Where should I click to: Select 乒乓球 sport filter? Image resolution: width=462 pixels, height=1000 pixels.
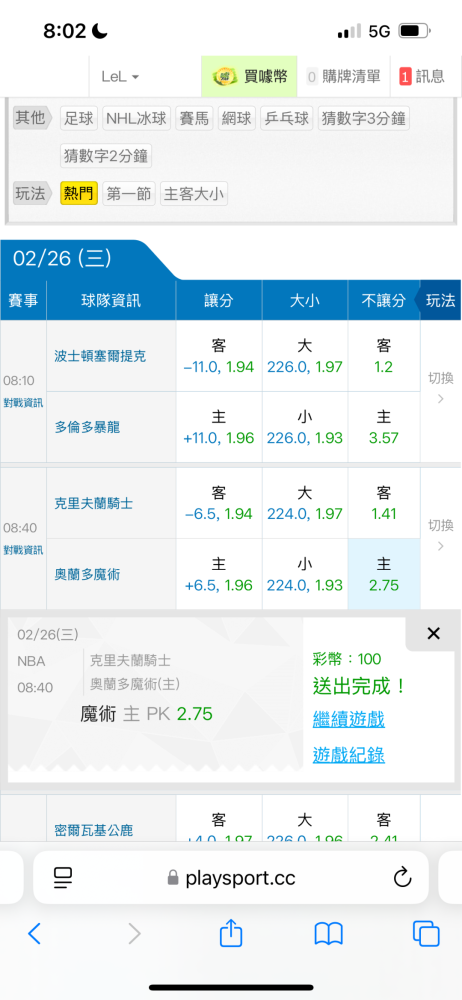coord(287,118)
